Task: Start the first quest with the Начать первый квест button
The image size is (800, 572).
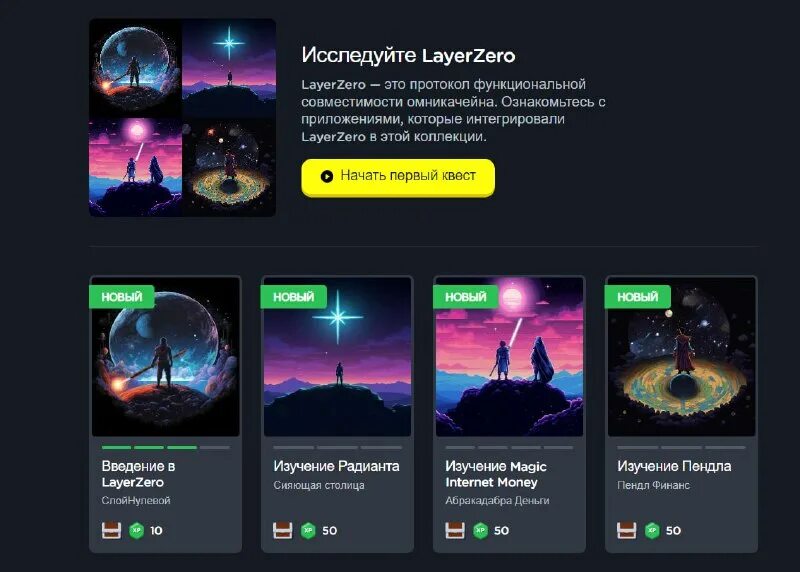Action: [398, 177]
